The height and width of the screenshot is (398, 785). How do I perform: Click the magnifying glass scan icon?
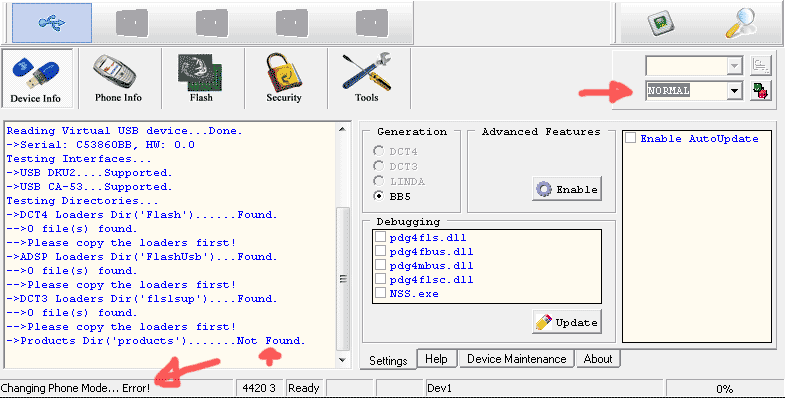click(741, 23)
